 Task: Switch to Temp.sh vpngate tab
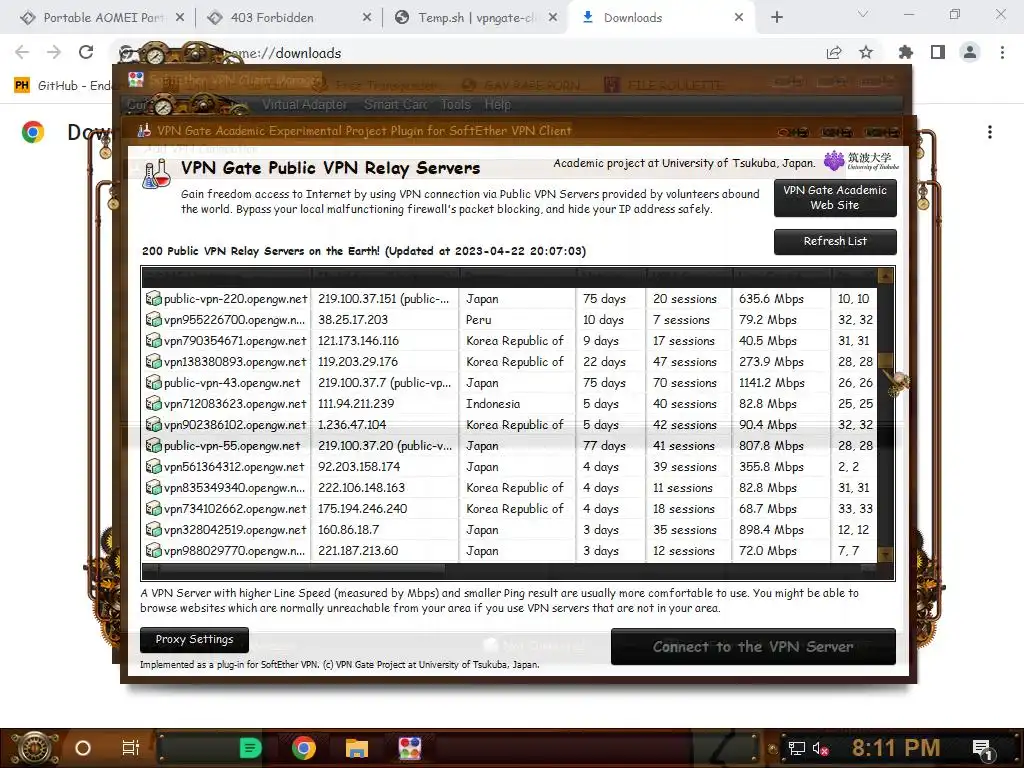[477, 18]
